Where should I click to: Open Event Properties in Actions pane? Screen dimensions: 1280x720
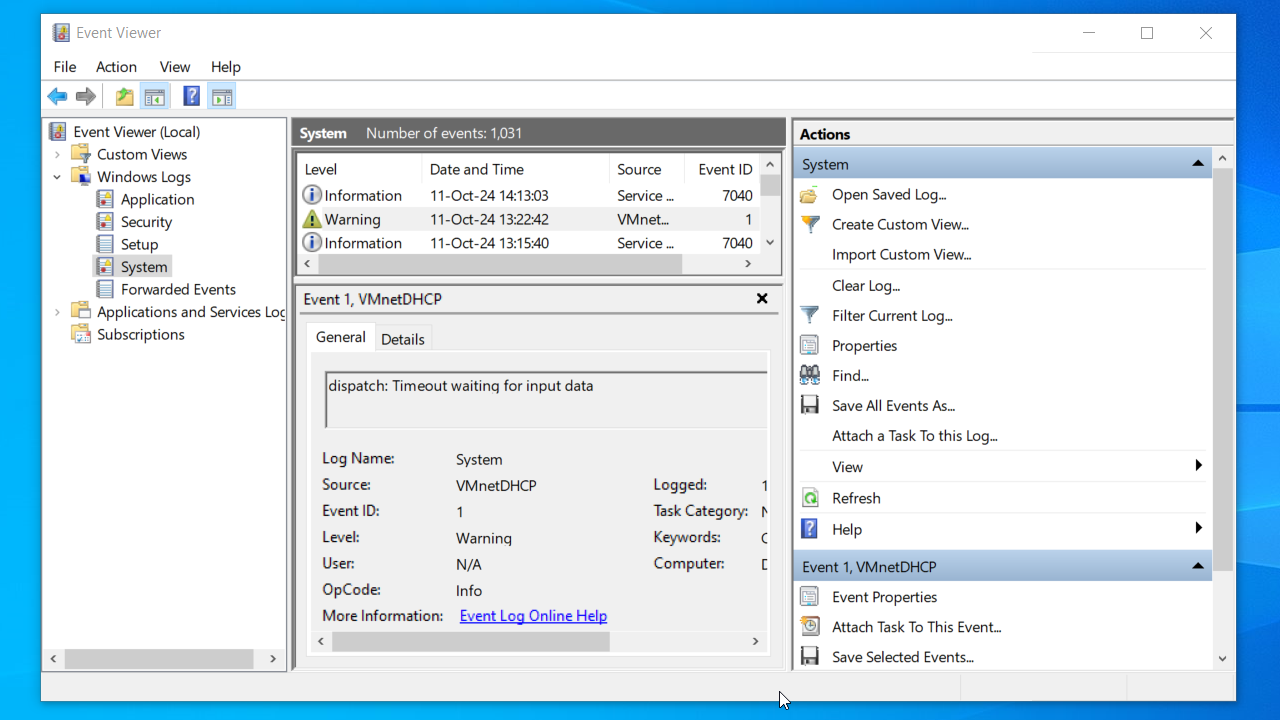884,597
